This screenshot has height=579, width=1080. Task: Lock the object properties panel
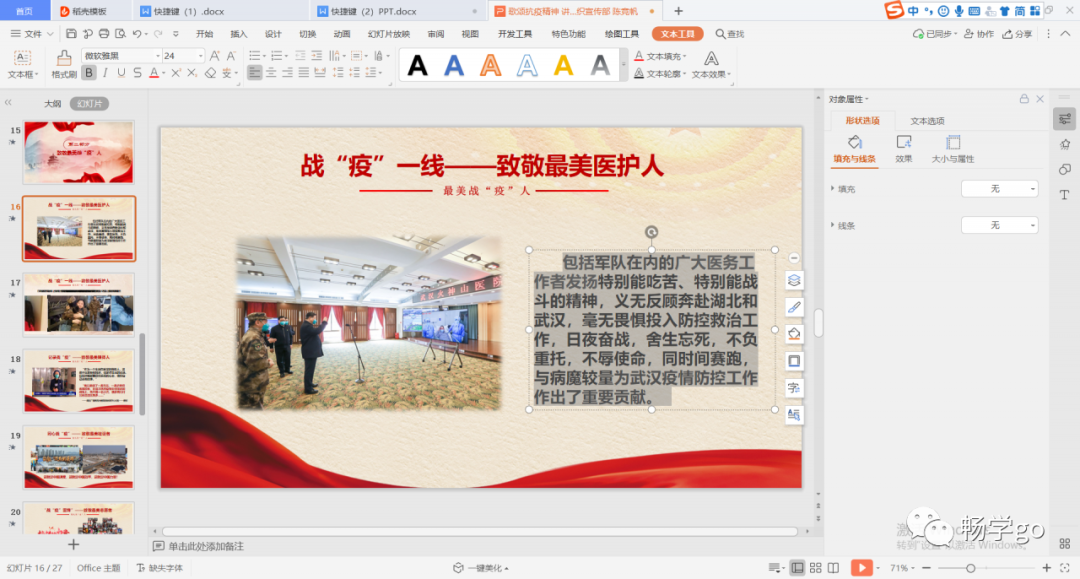coord(1024,99)
